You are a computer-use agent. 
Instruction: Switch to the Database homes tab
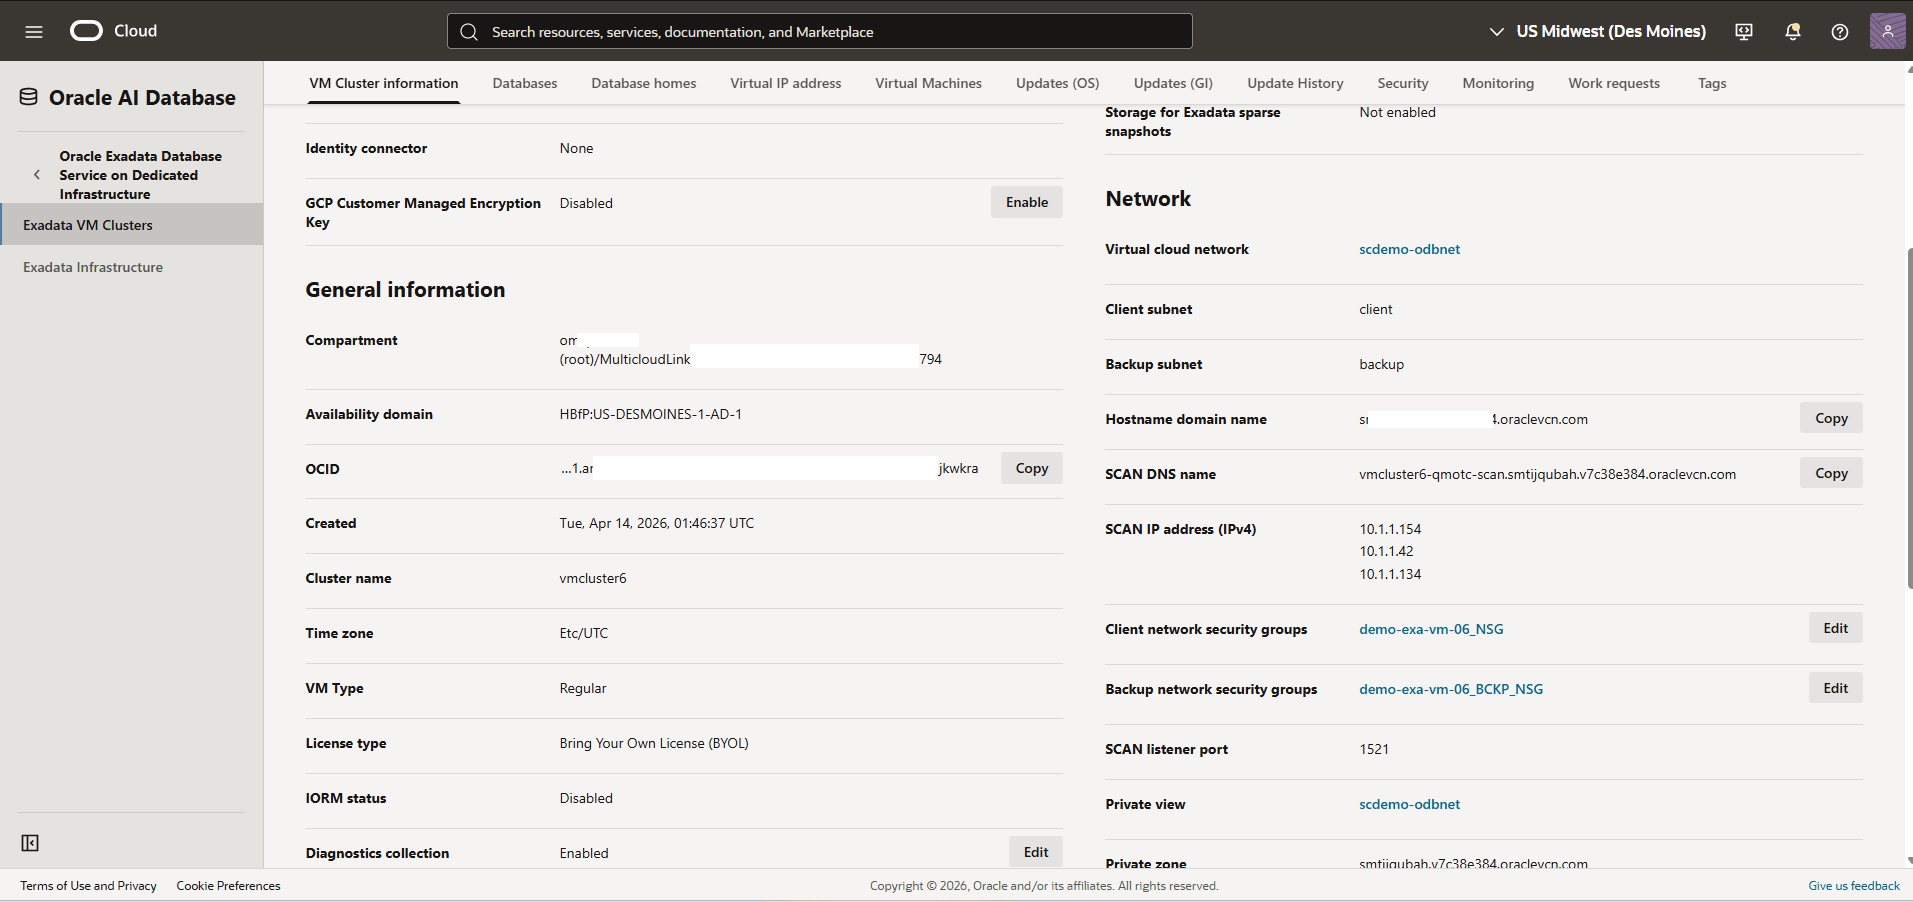(x=644, y=83)
